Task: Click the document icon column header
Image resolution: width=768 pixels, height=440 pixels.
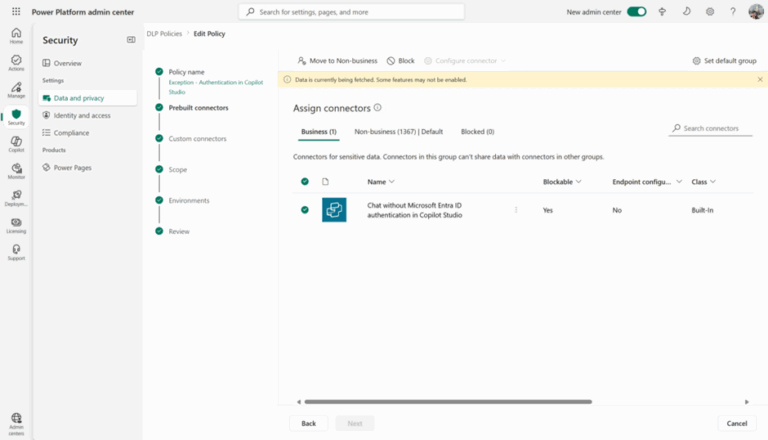Action: 325,182
